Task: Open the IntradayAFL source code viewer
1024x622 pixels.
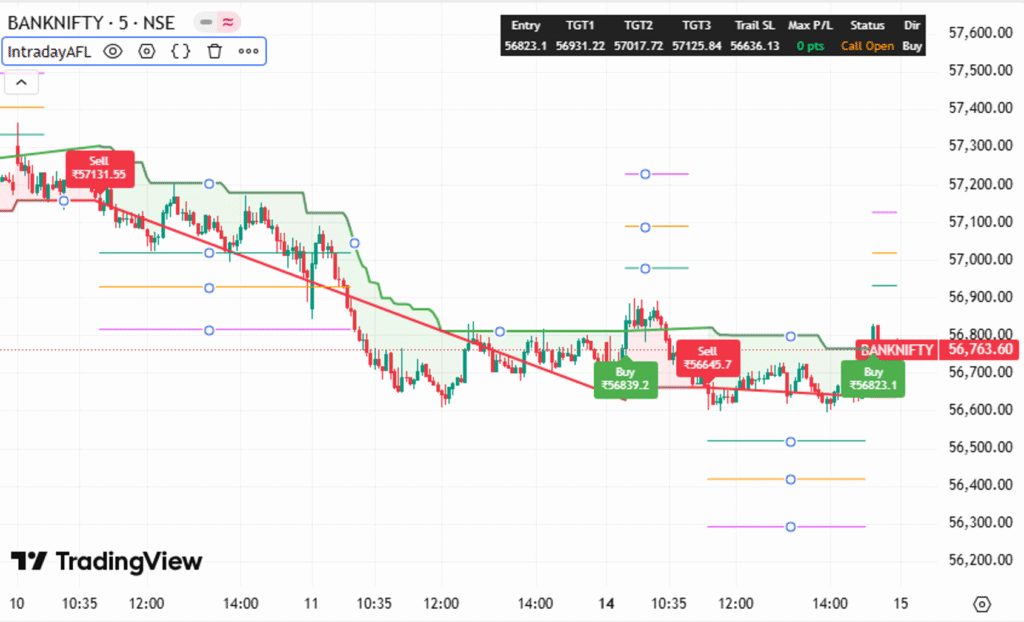Action: [182, 51]
